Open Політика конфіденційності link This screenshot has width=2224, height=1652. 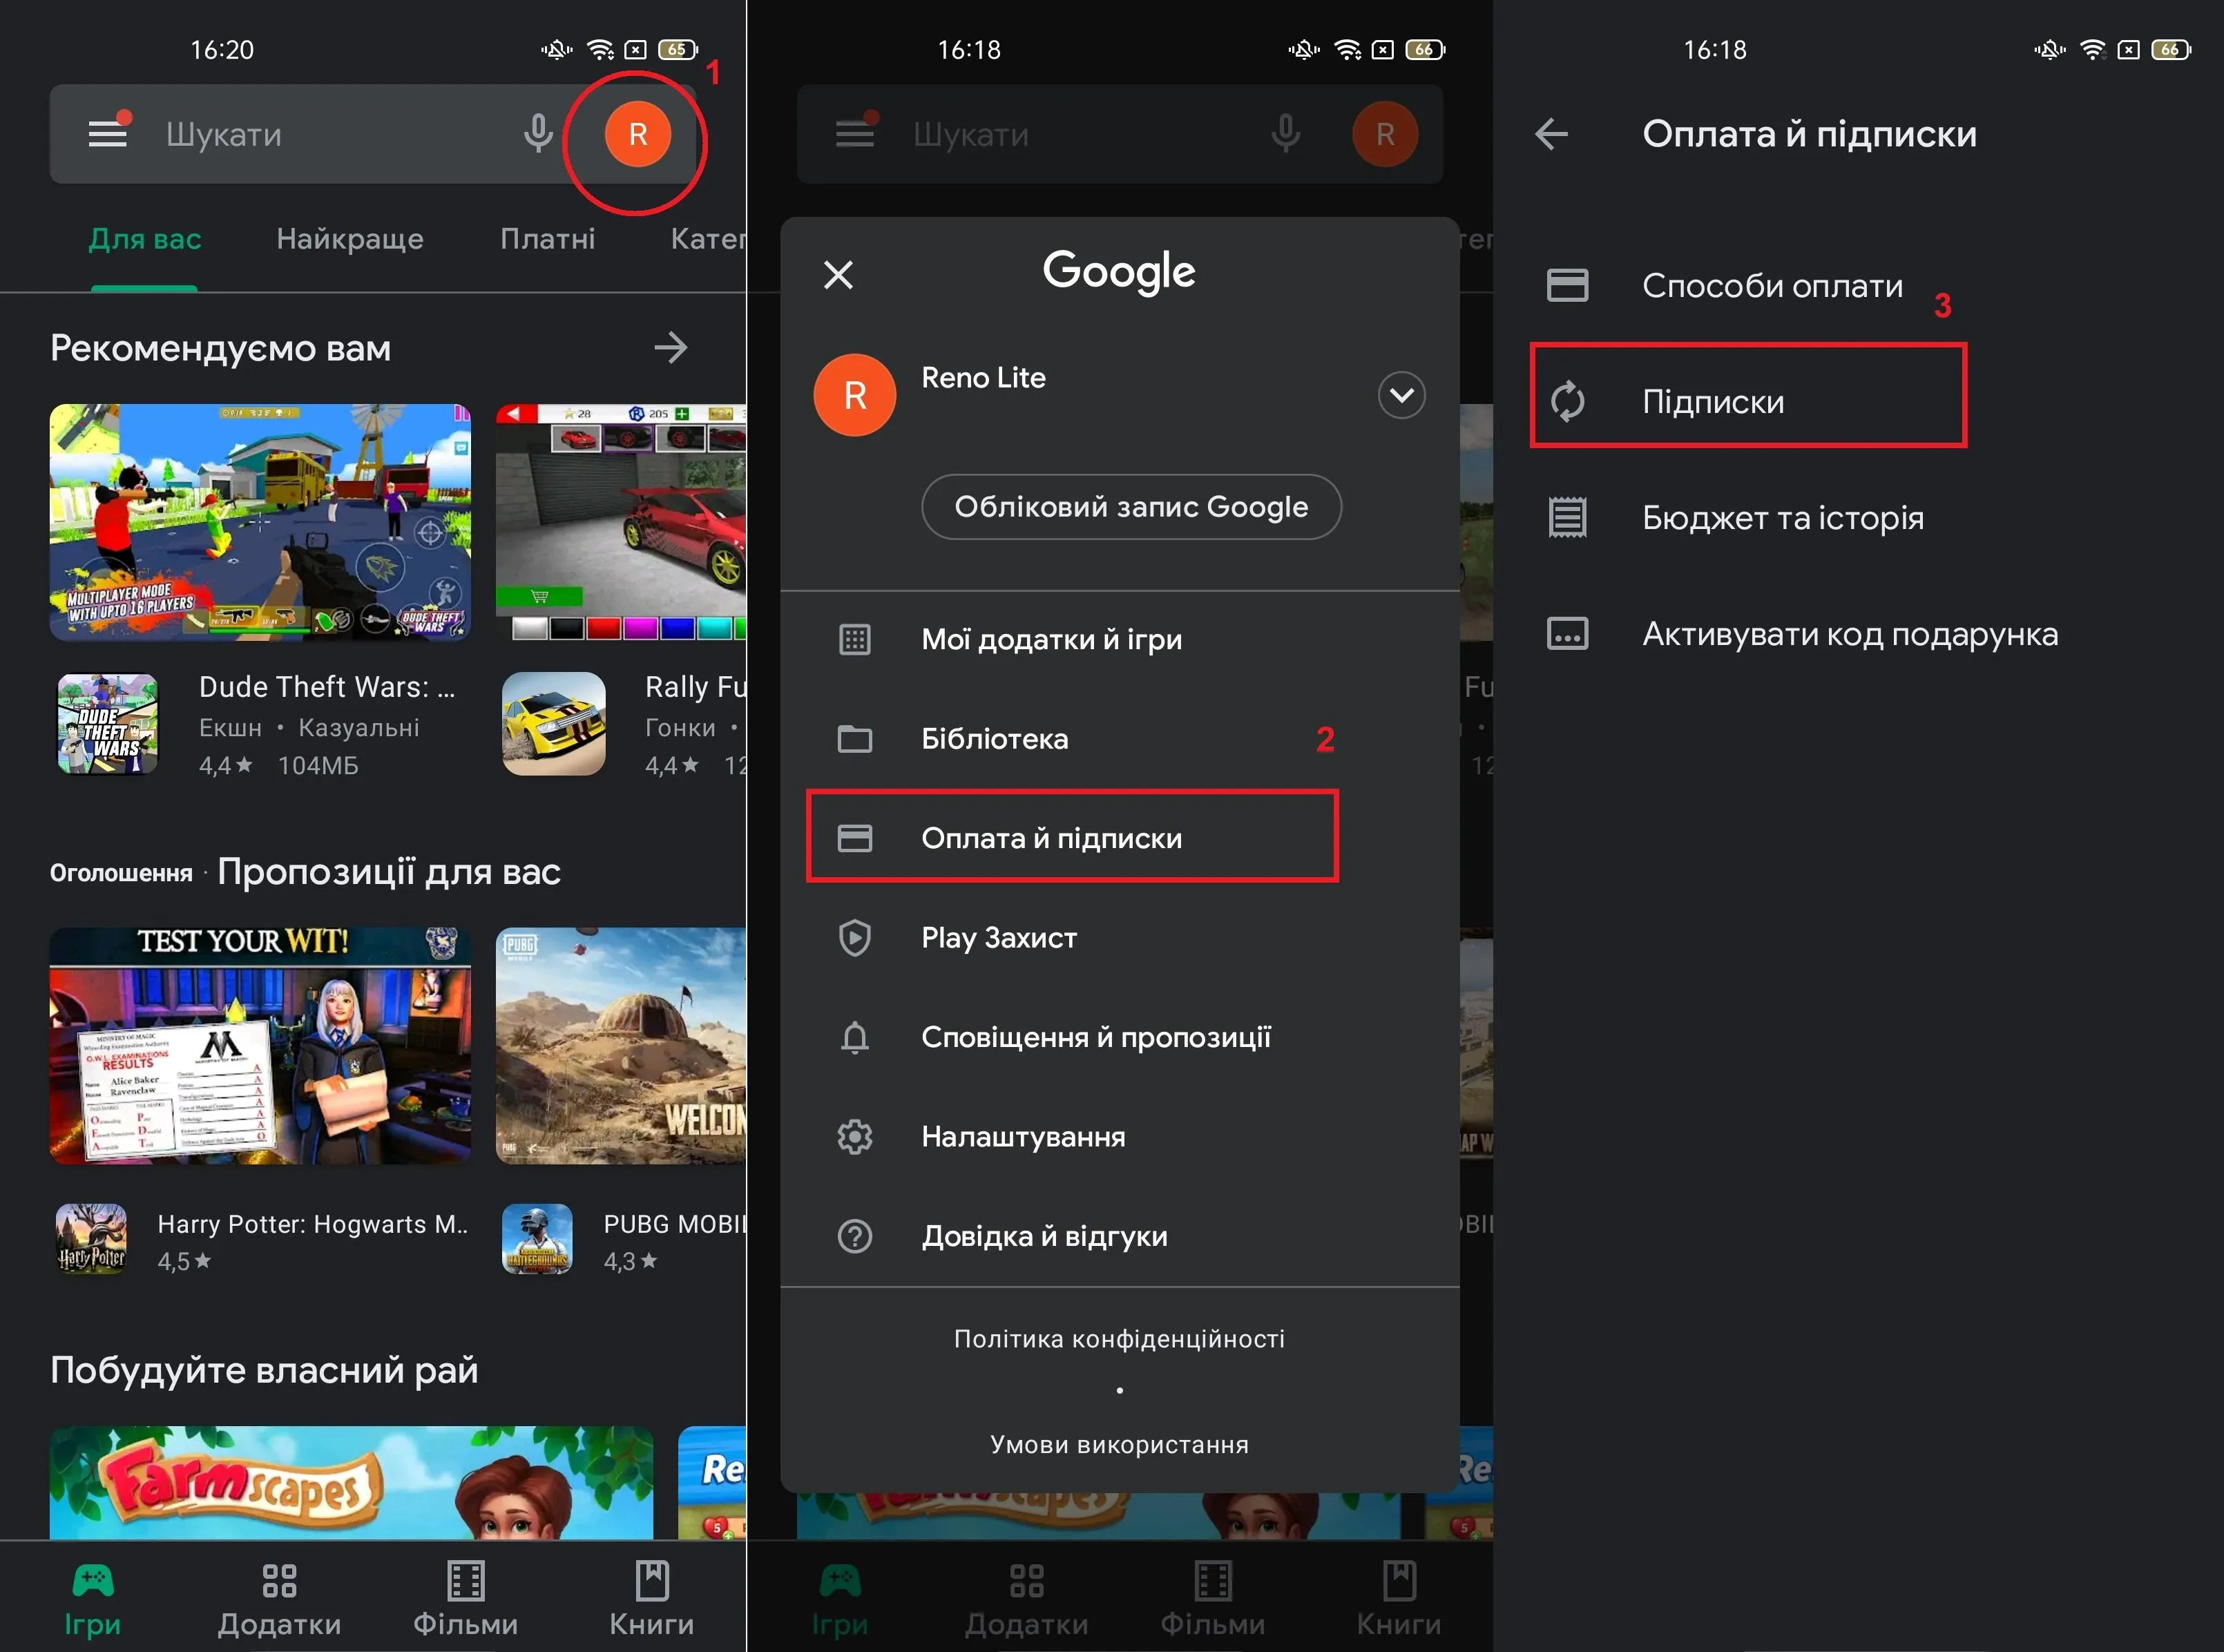(1118, 1339)
